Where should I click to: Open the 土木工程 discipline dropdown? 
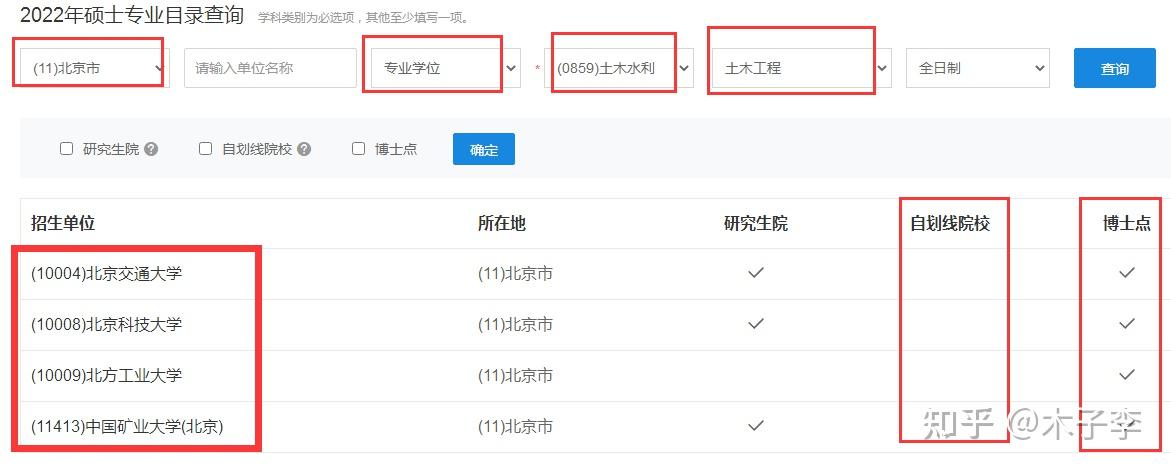801,68
